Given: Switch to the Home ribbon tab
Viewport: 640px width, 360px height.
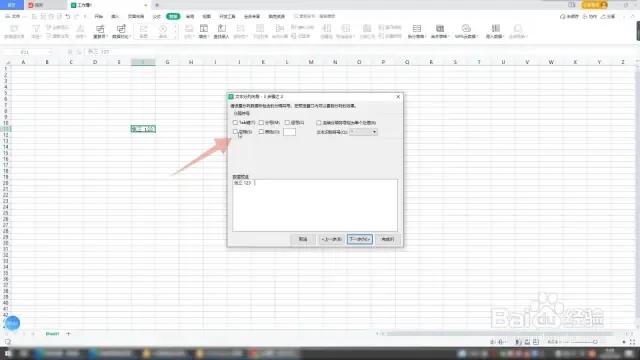Looking at the screenshot, I should pos(98,16).
